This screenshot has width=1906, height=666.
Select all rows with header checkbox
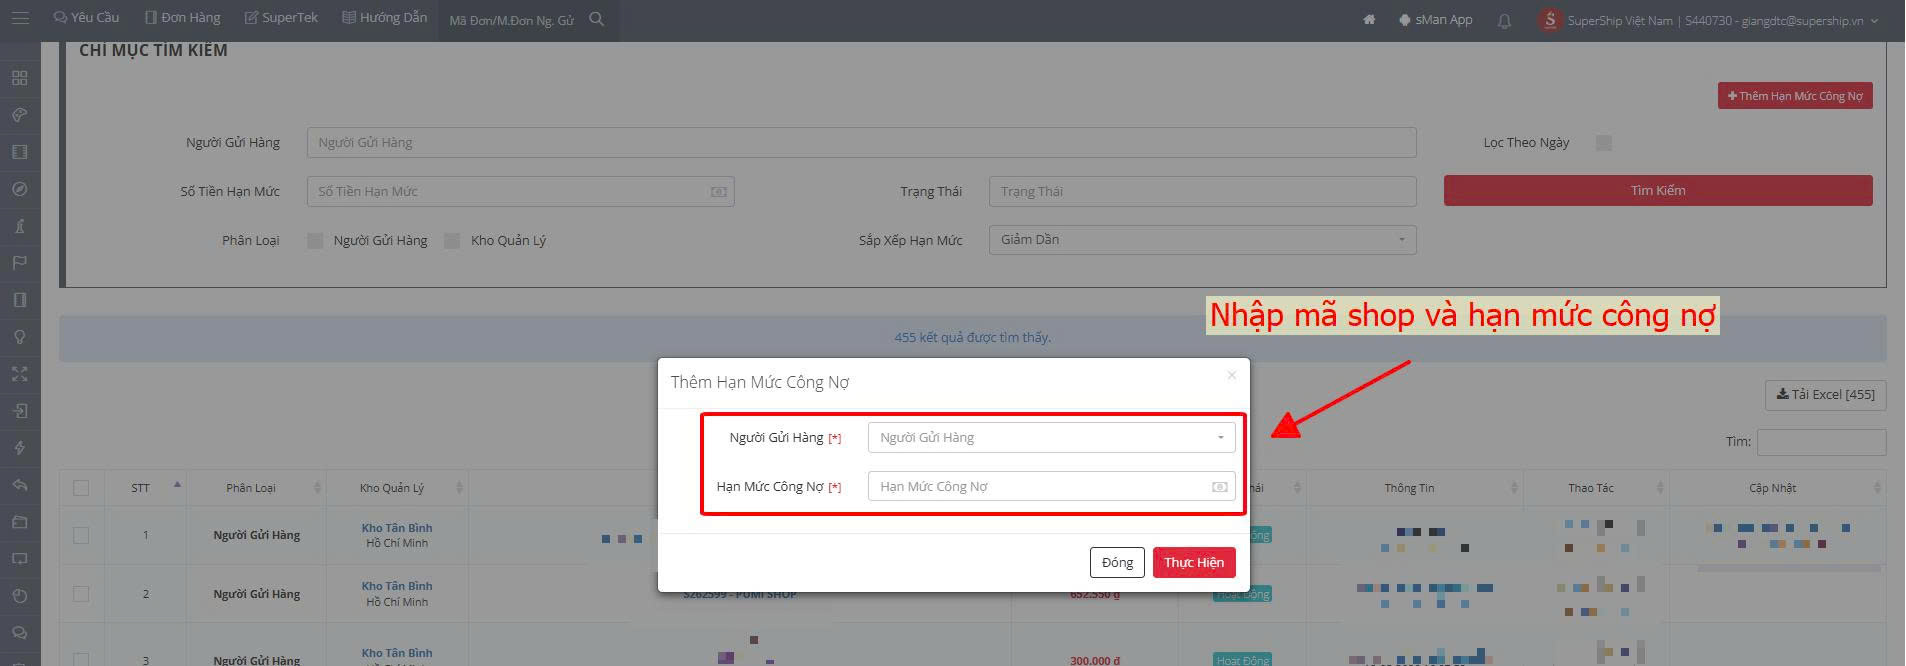pyautogui.click(x=81, y=488)
